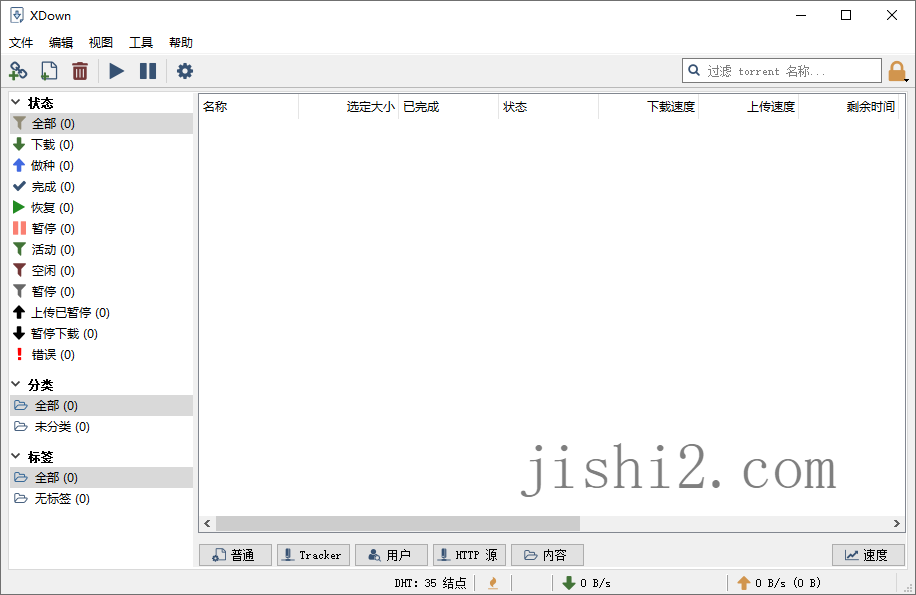Select the 无标签 (0) tag
The height and width of the screenshot is (595, 916).
point(102,498)
